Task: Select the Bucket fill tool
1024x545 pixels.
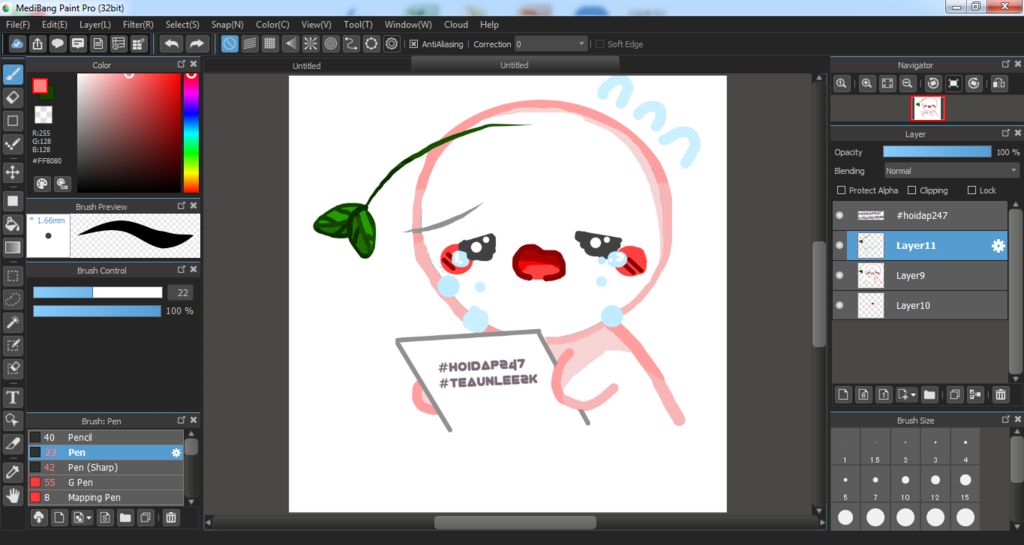Action: 12,225
